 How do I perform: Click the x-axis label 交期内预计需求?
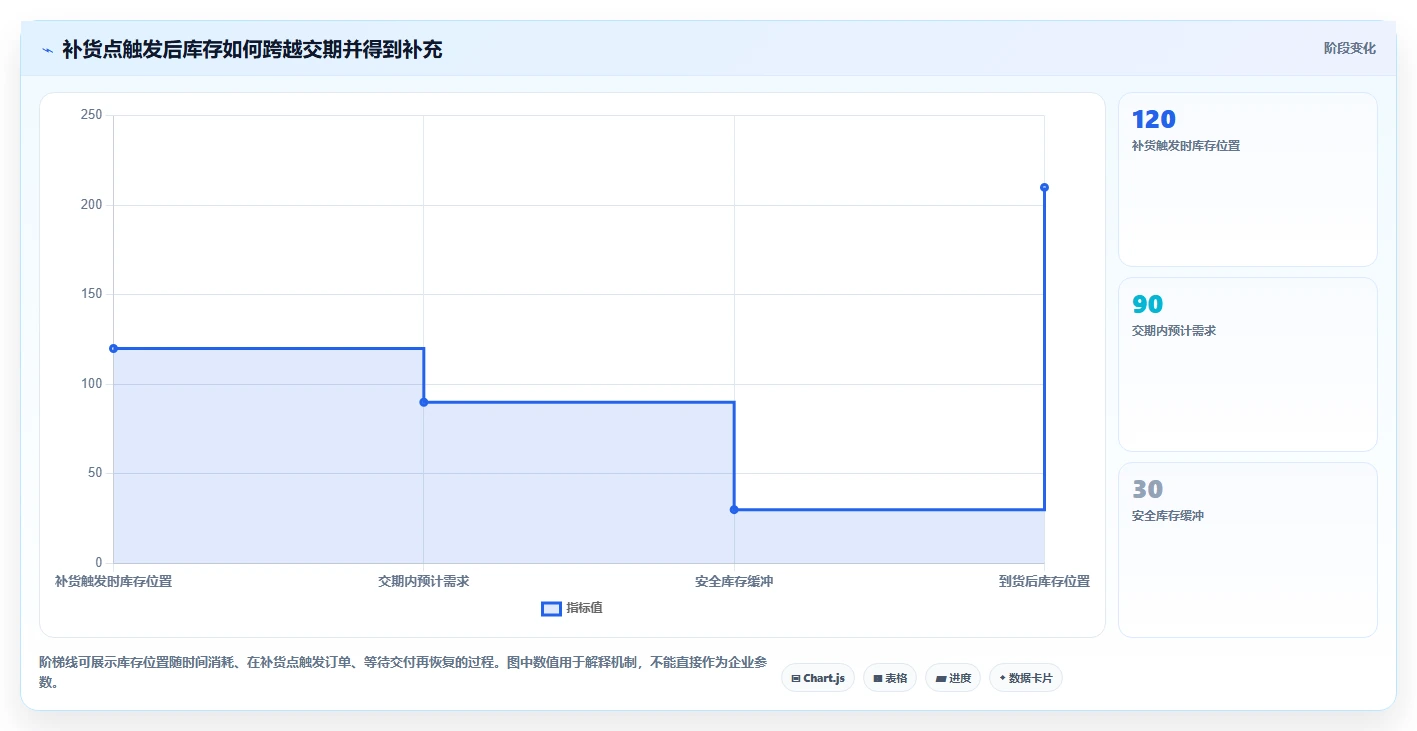pos(424,581)
